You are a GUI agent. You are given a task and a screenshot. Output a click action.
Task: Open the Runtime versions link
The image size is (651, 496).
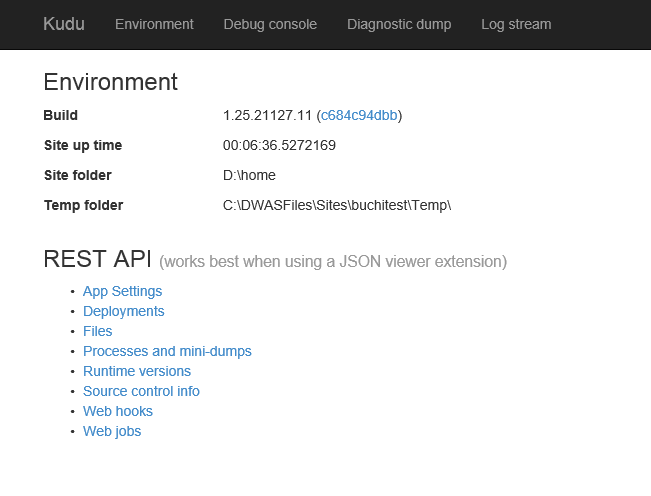[x=136, y=371]
